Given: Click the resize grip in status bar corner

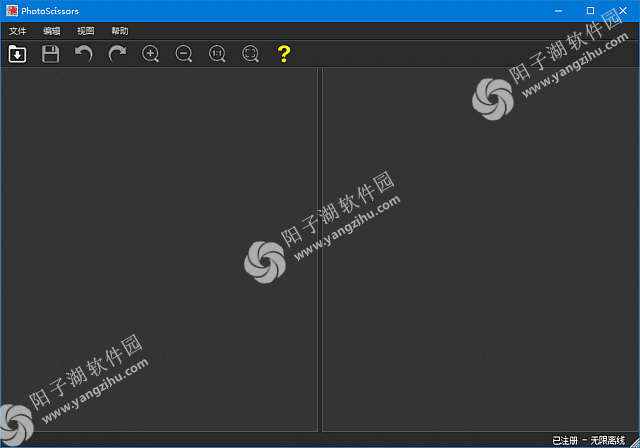Looking at the screenshot, I should (635, 443).
